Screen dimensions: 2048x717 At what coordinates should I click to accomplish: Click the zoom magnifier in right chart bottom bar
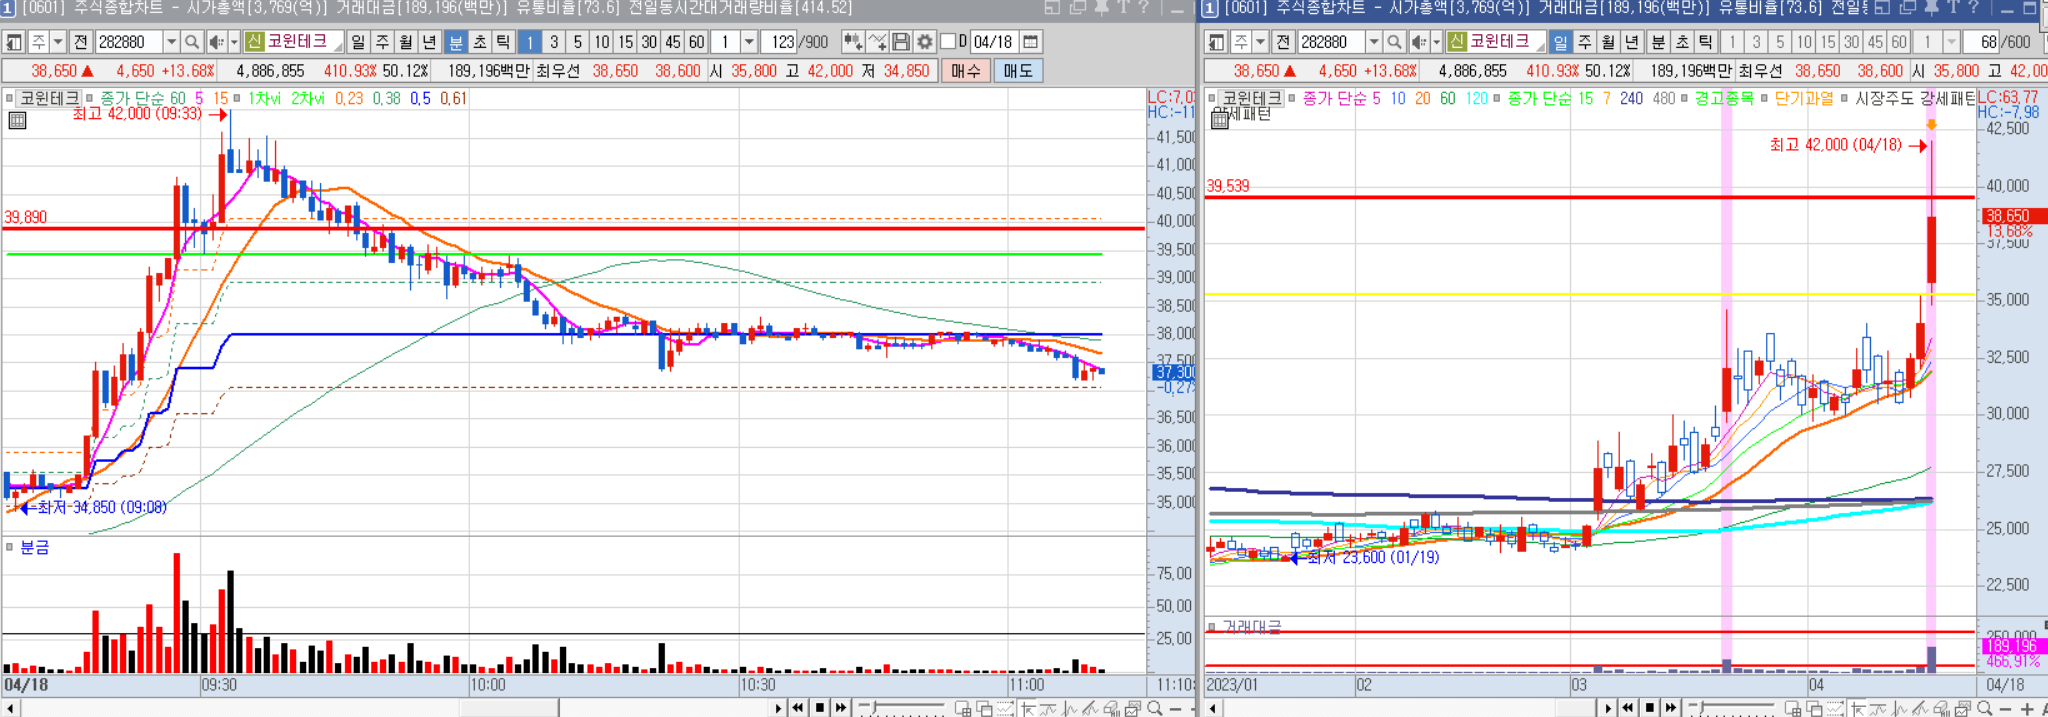(1985, 708)
